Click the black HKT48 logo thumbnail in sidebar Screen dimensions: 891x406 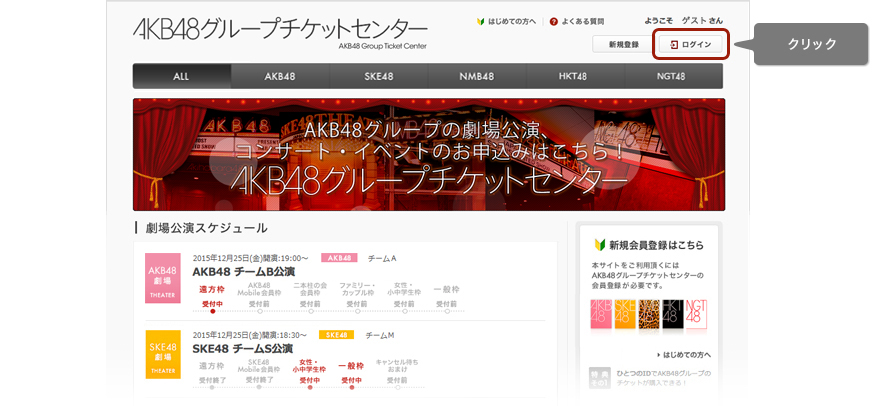coord(673,314)
